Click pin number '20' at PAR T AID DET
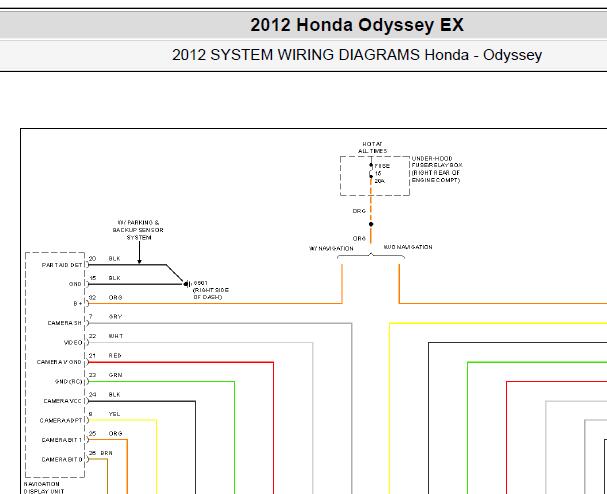The height and width of the screenshot is (494, 607). (92, 259)
